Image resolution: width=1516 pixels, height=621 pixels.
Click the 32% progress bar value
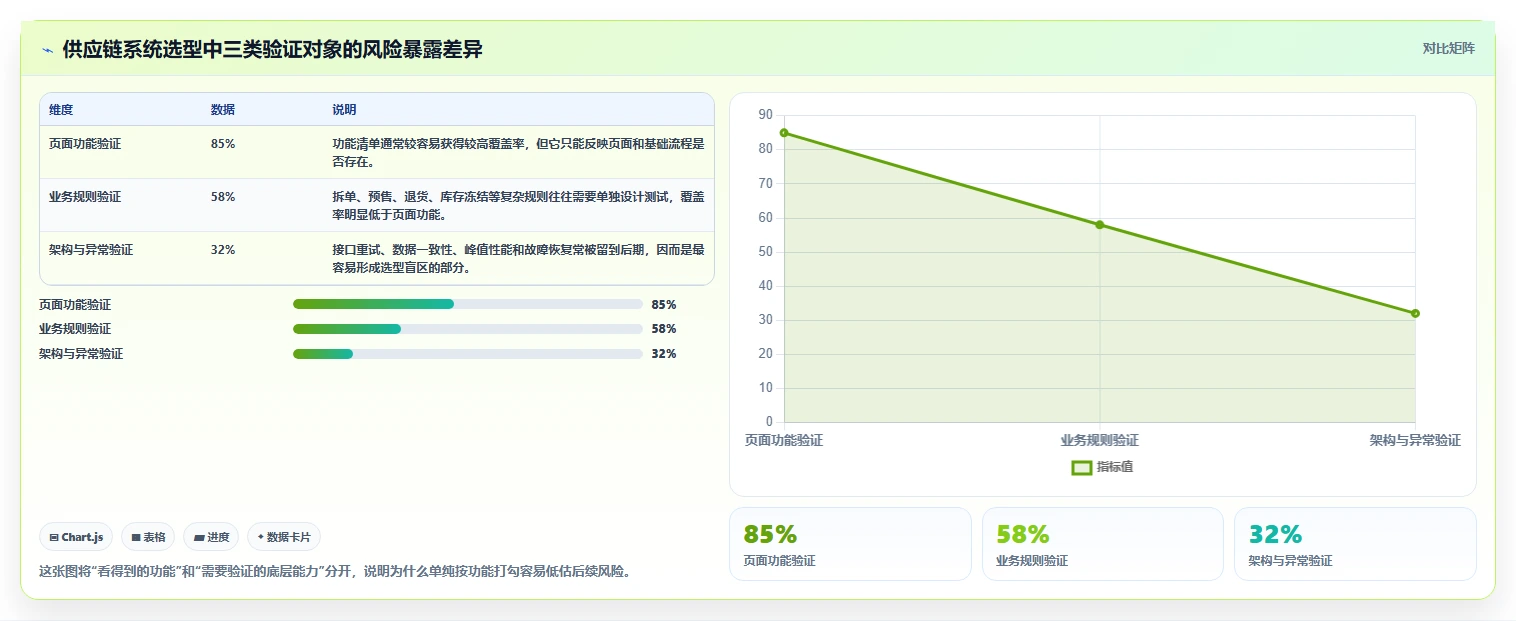coord(664,354)
